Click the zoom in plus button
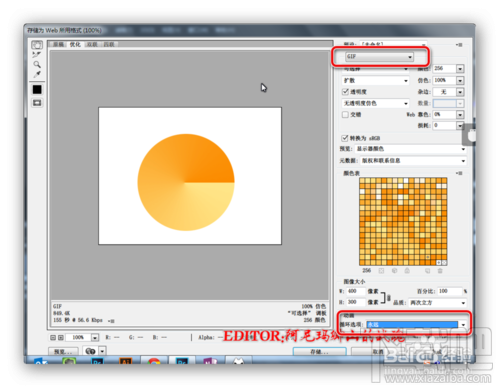The image size is (500, 388). pyautogui.click(x=61, y=338)
